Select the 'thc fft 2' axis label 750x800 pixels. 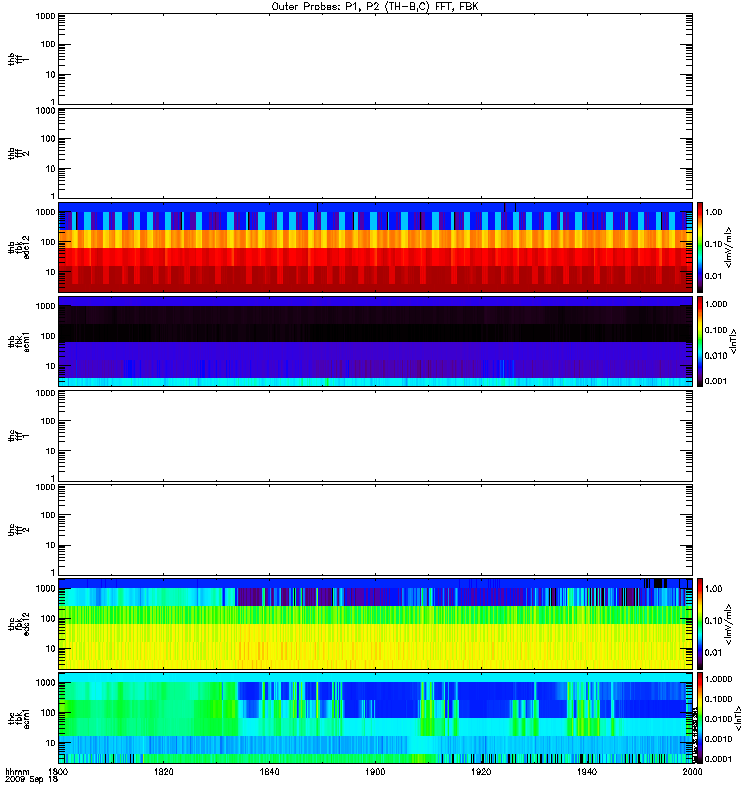[18, 530]
